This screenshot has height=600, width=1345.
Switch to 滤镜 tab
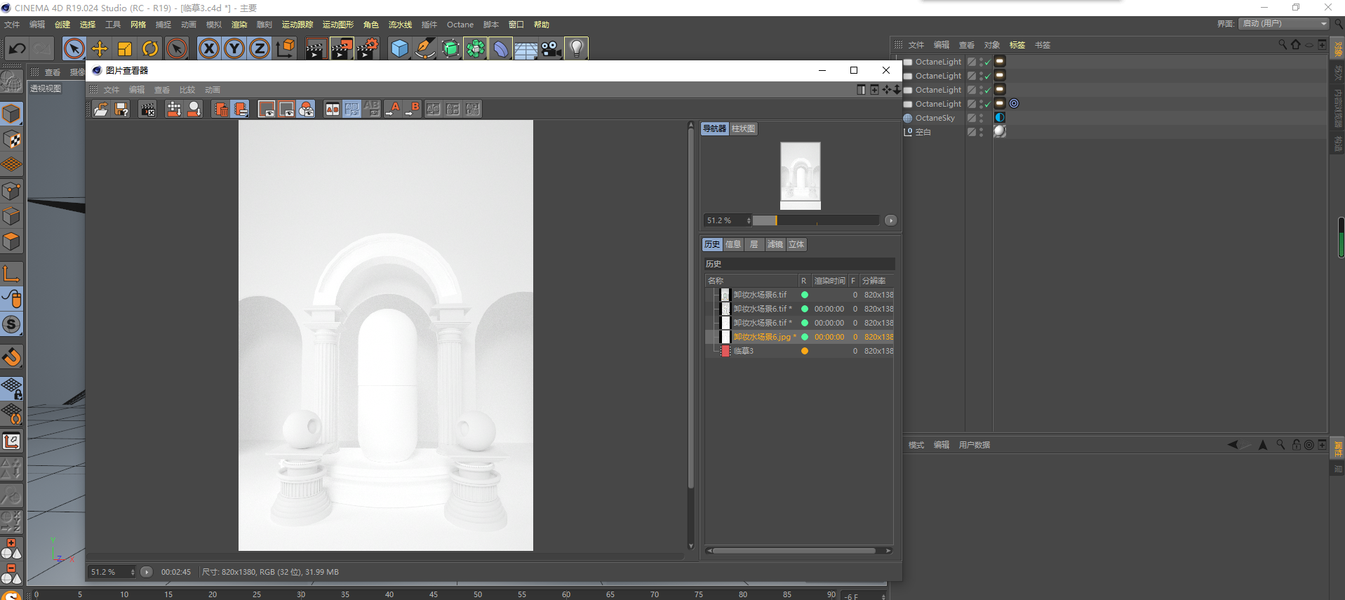pyautogui.click(x=775, y=244)
